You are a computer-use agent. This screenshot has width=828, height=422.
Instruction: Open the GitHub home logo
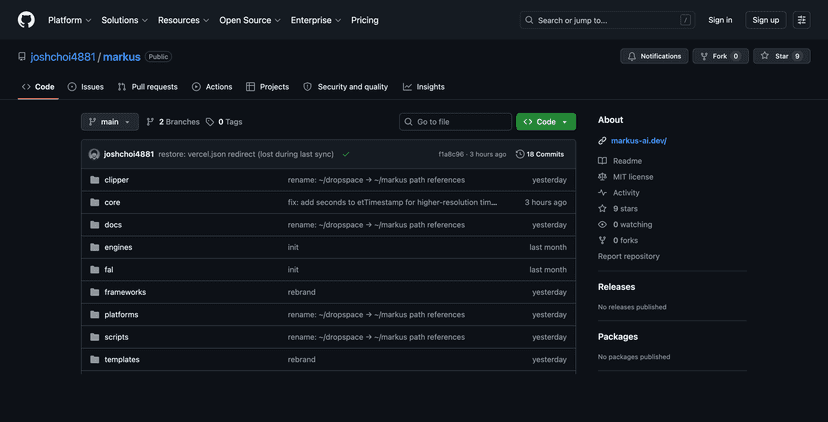tap(26, 20)
